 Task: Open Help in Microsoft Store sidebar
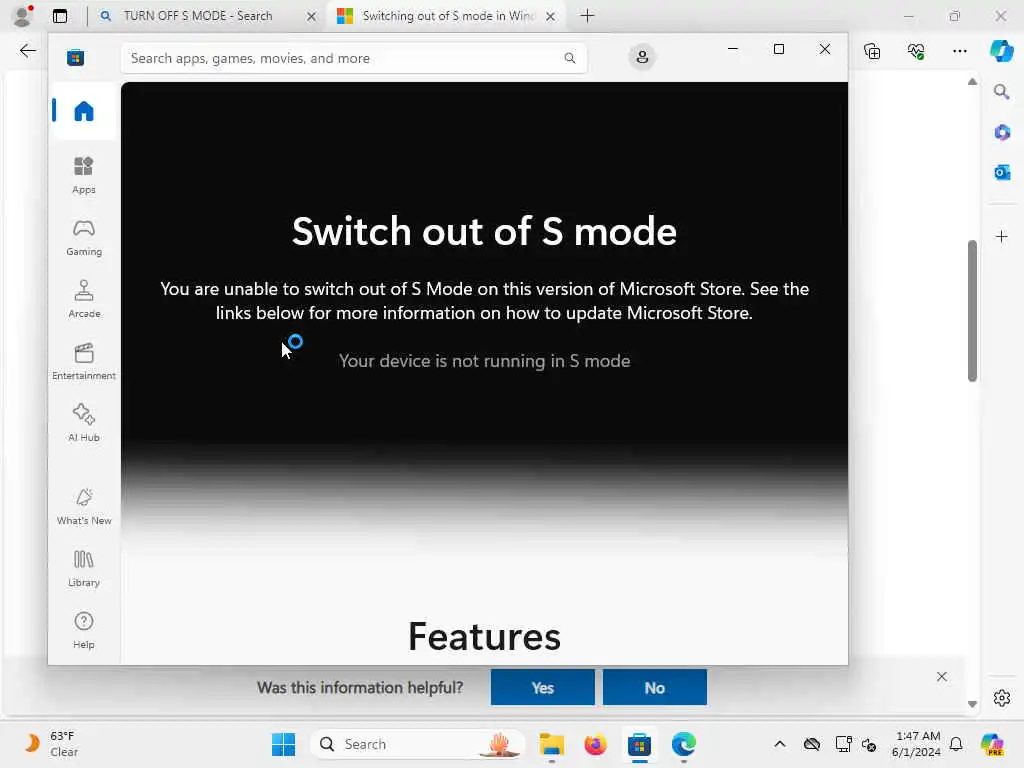pyautogui.click(x=84, y=631)
